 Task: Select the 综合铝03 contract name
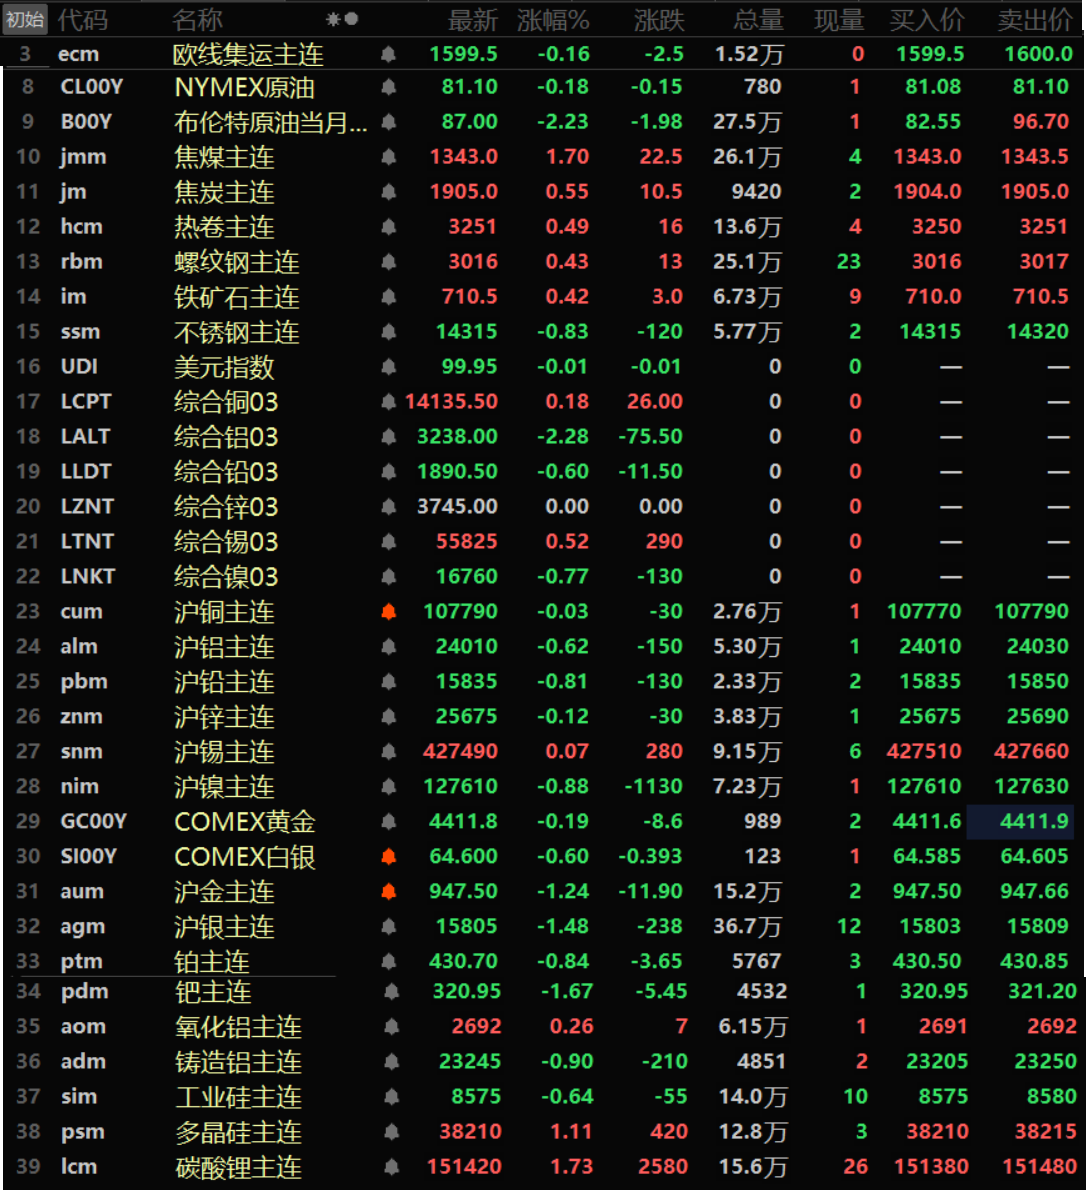pos(226,437)
